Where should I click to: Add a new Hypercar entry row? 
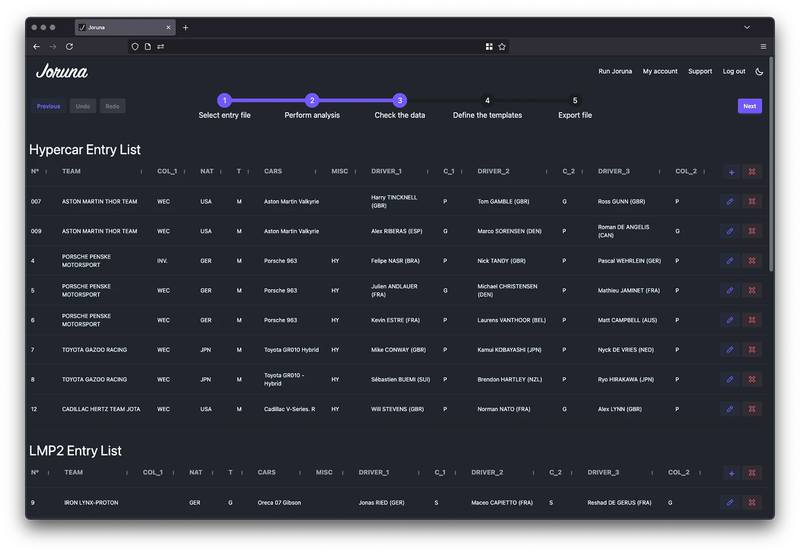pyautogui.click(x=730, y=172)
